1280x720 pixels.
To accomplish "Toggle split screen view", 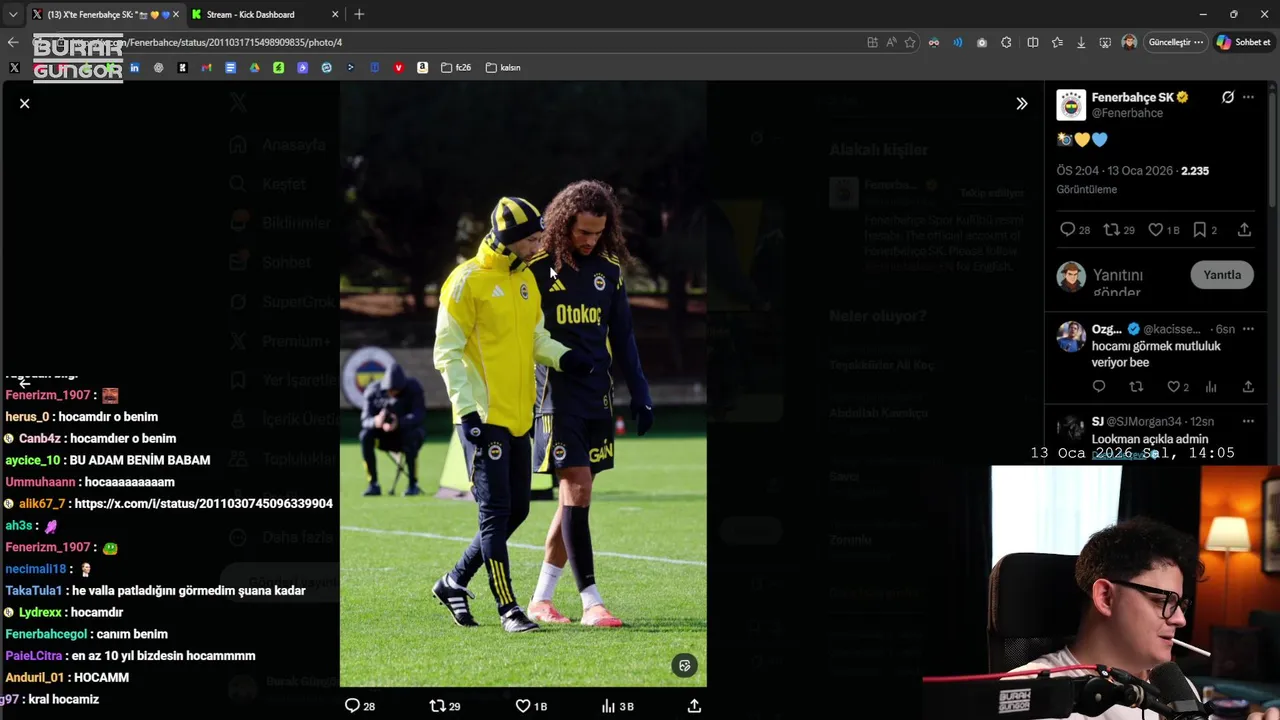I will 1033,42.
